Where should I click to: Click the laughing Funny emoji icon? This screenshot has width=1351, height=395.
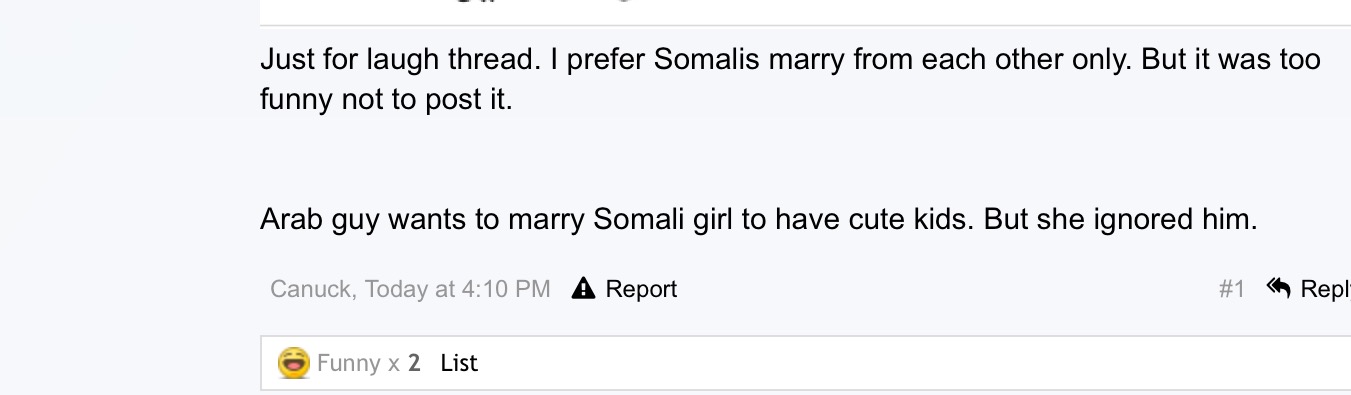point(294,362)
